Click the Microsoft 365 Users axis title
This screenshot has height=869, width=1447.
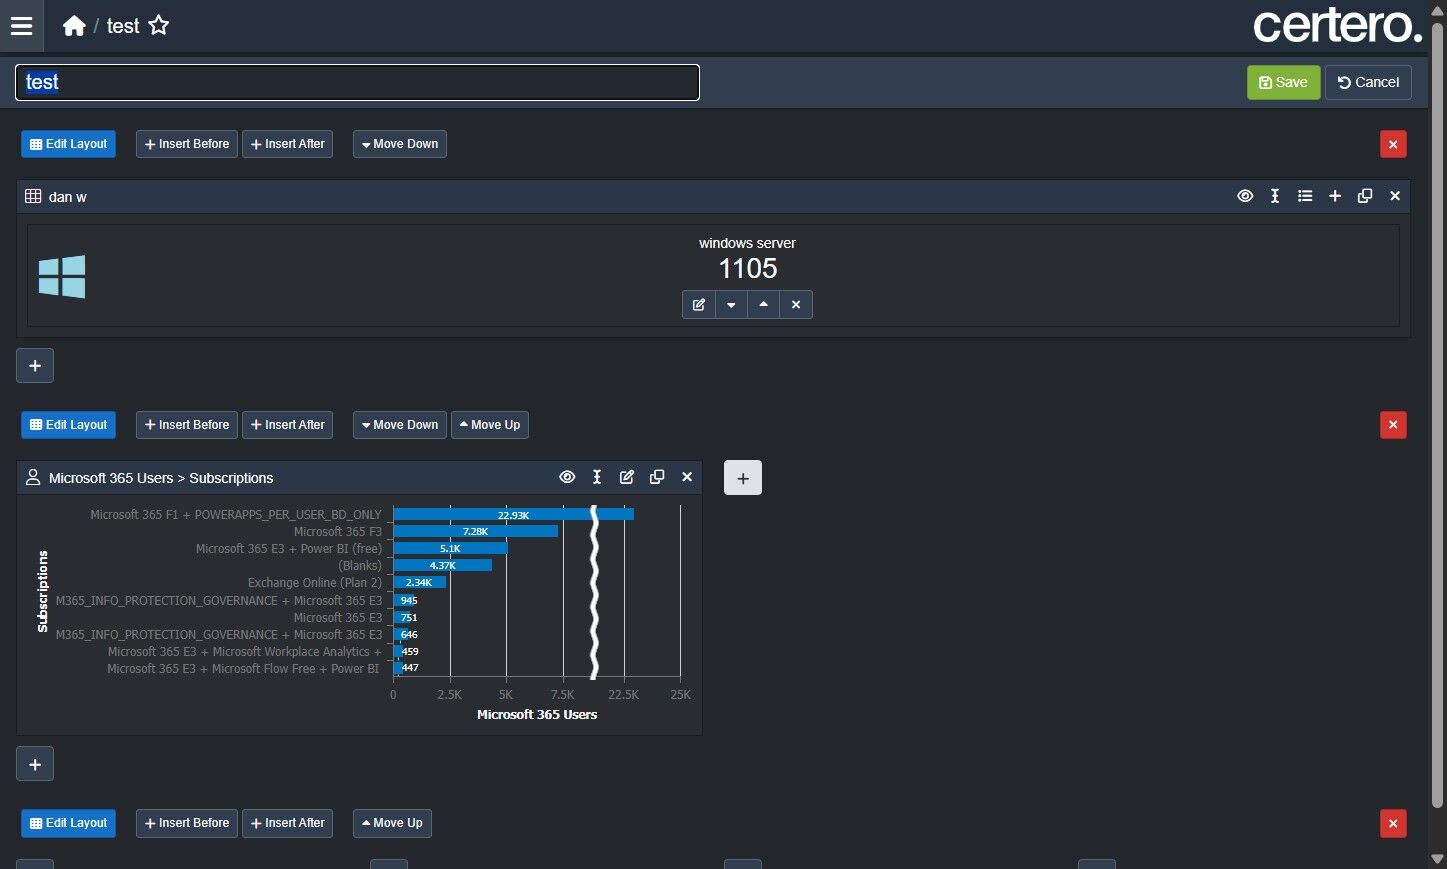point(537,714)
